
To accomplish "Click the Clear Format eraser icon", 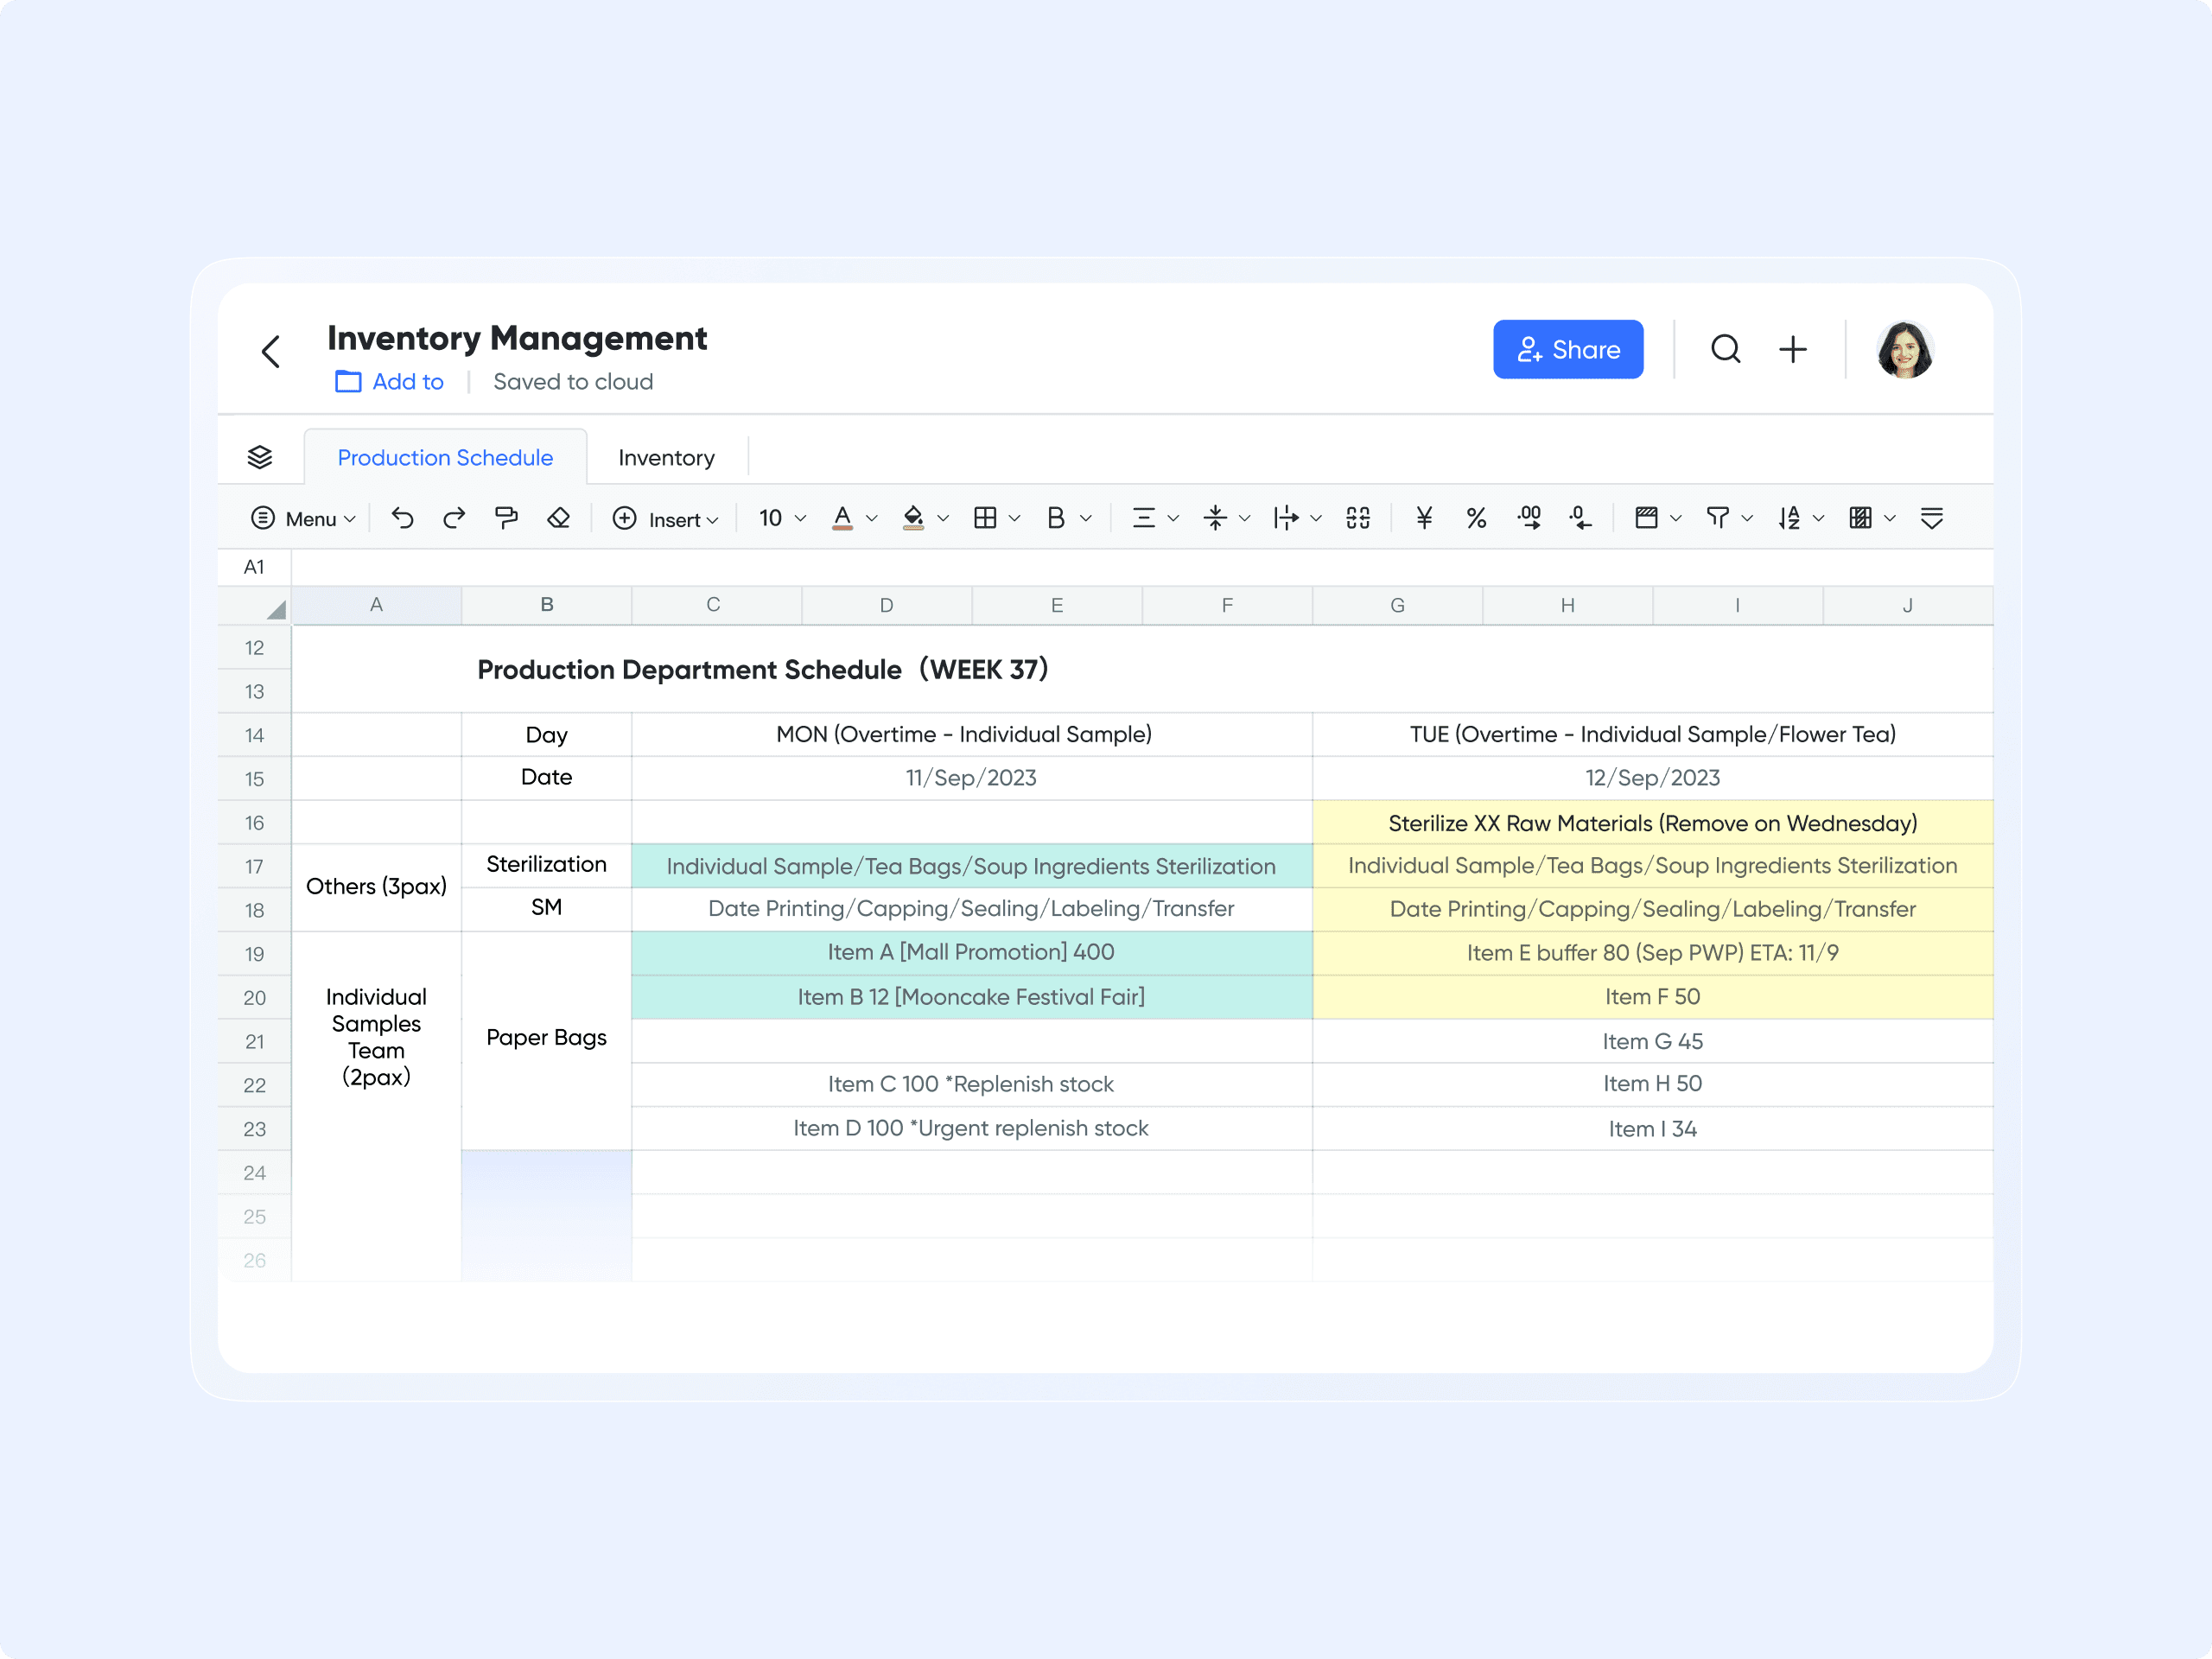I will coord(559,518).
